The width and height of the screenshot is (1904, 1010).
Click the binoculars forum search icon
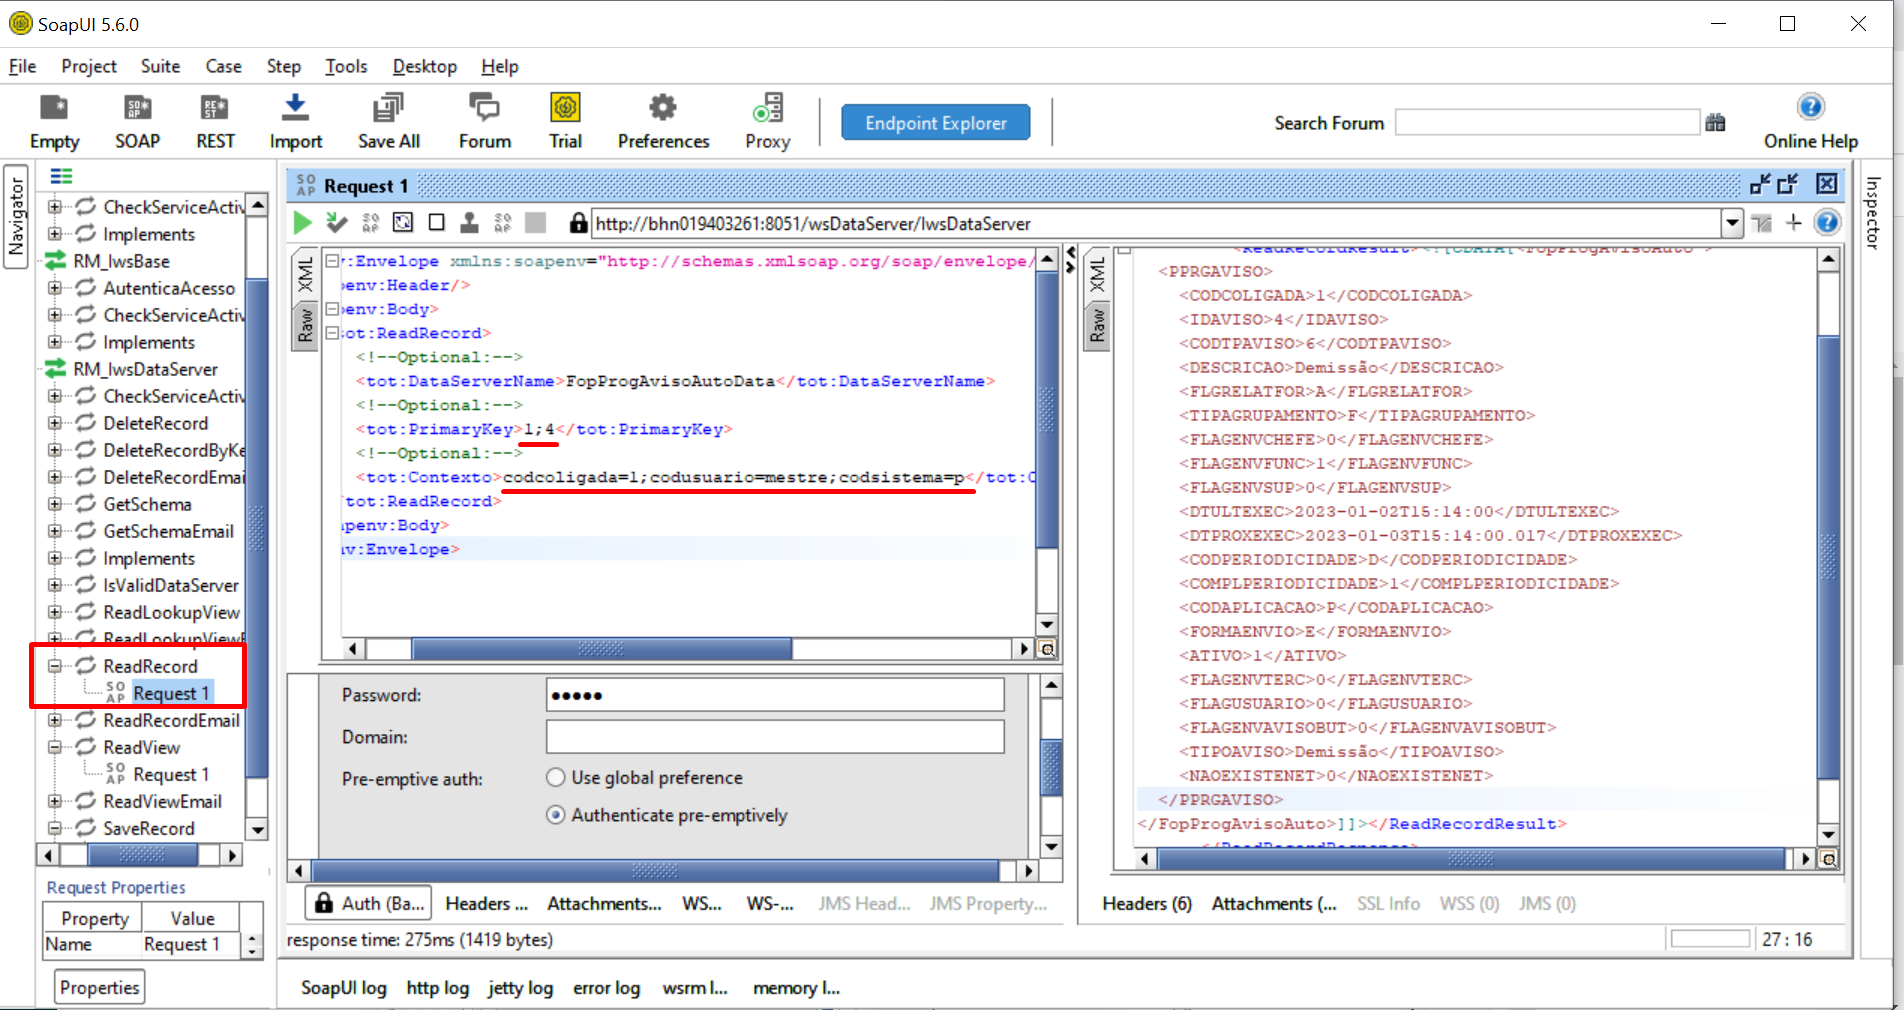pos(1716,123)
